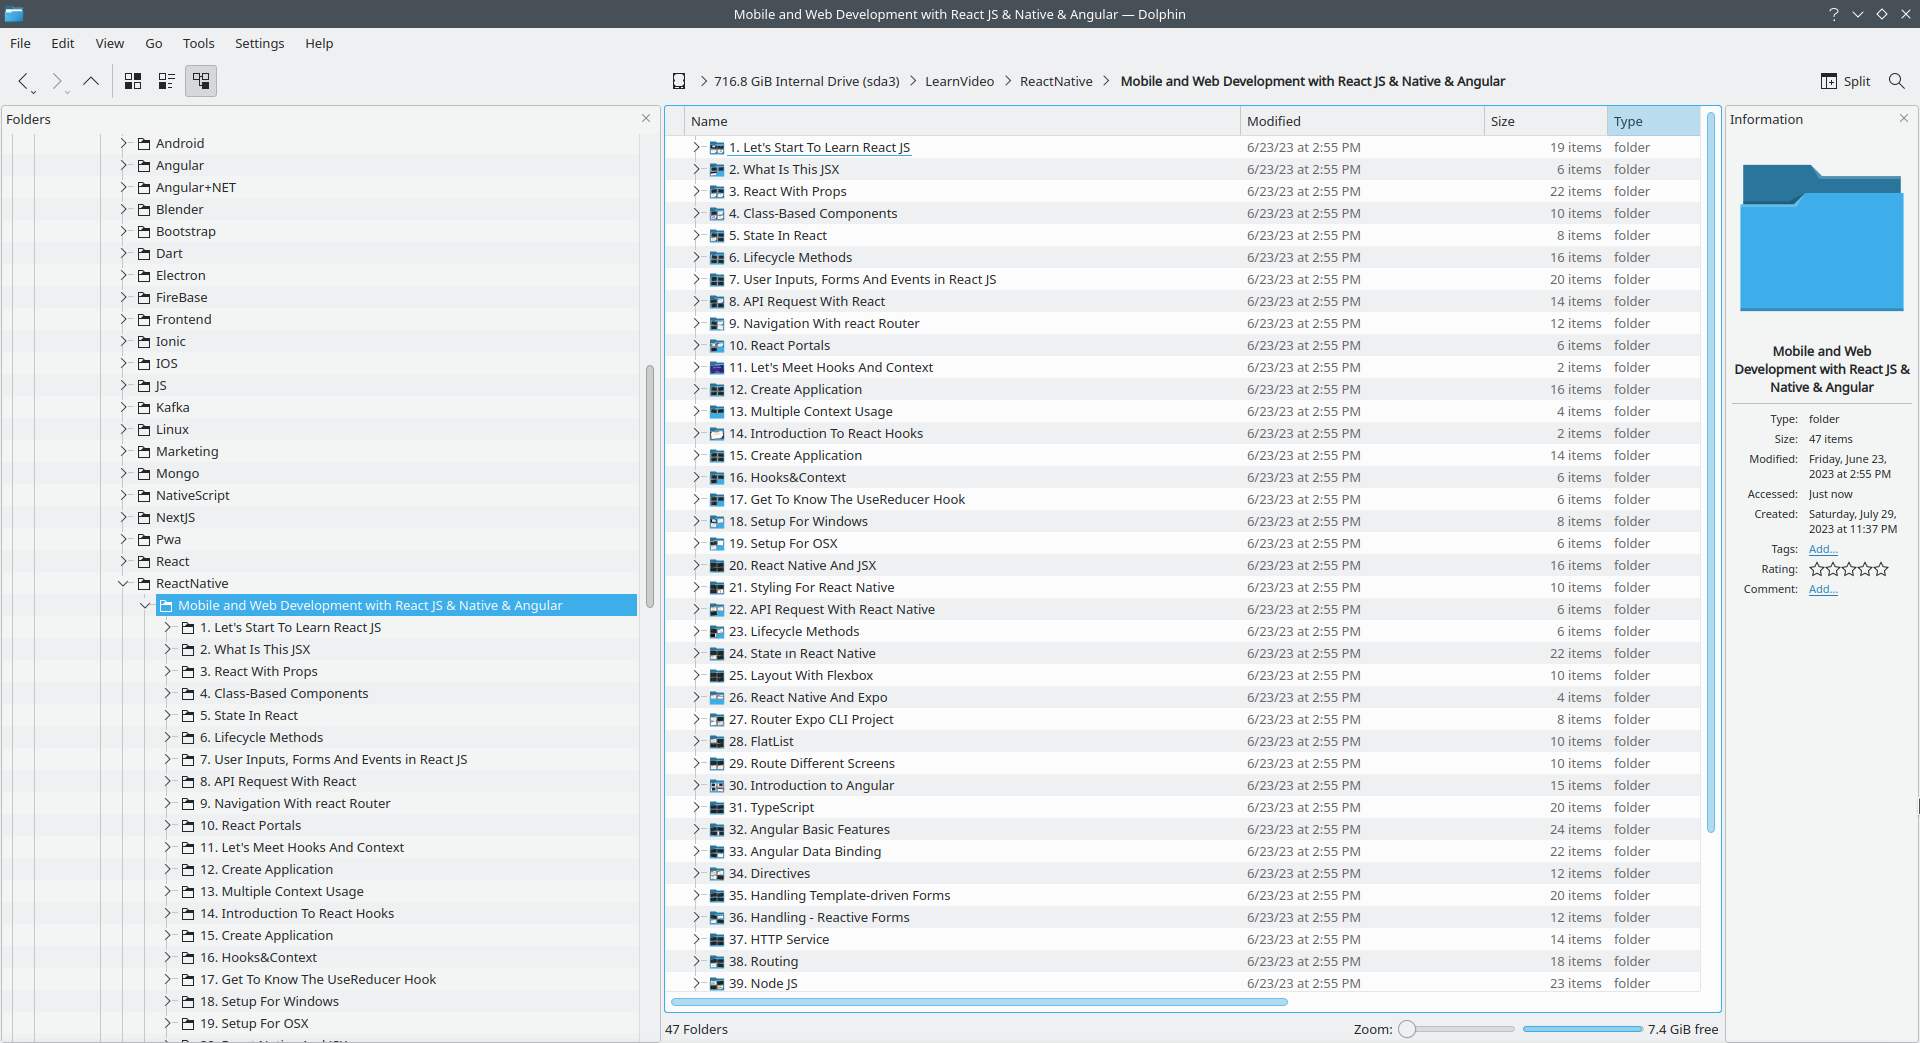Go up to the parent folder
The width and height of the screenshot is (1920, 1043).
[91, 81]
